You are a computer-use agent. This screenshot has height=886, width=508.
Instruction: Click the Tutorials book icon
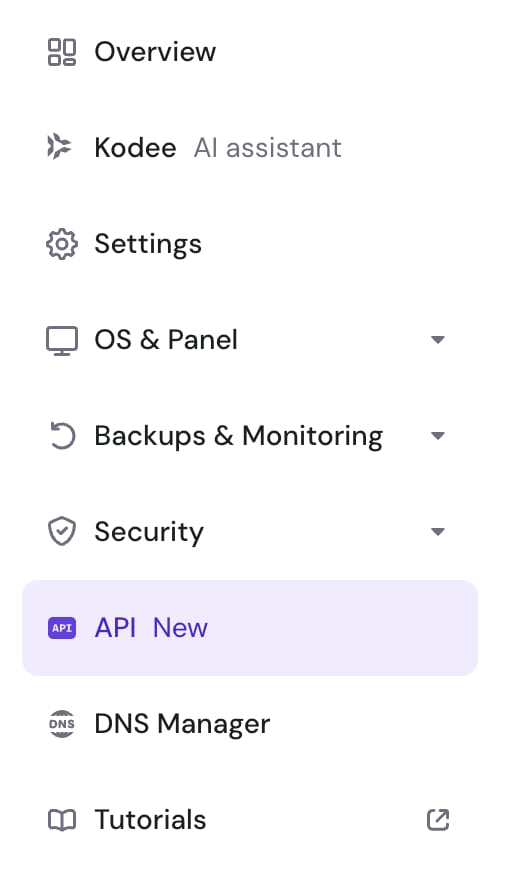pyautogui.click(x=62, y=820)
